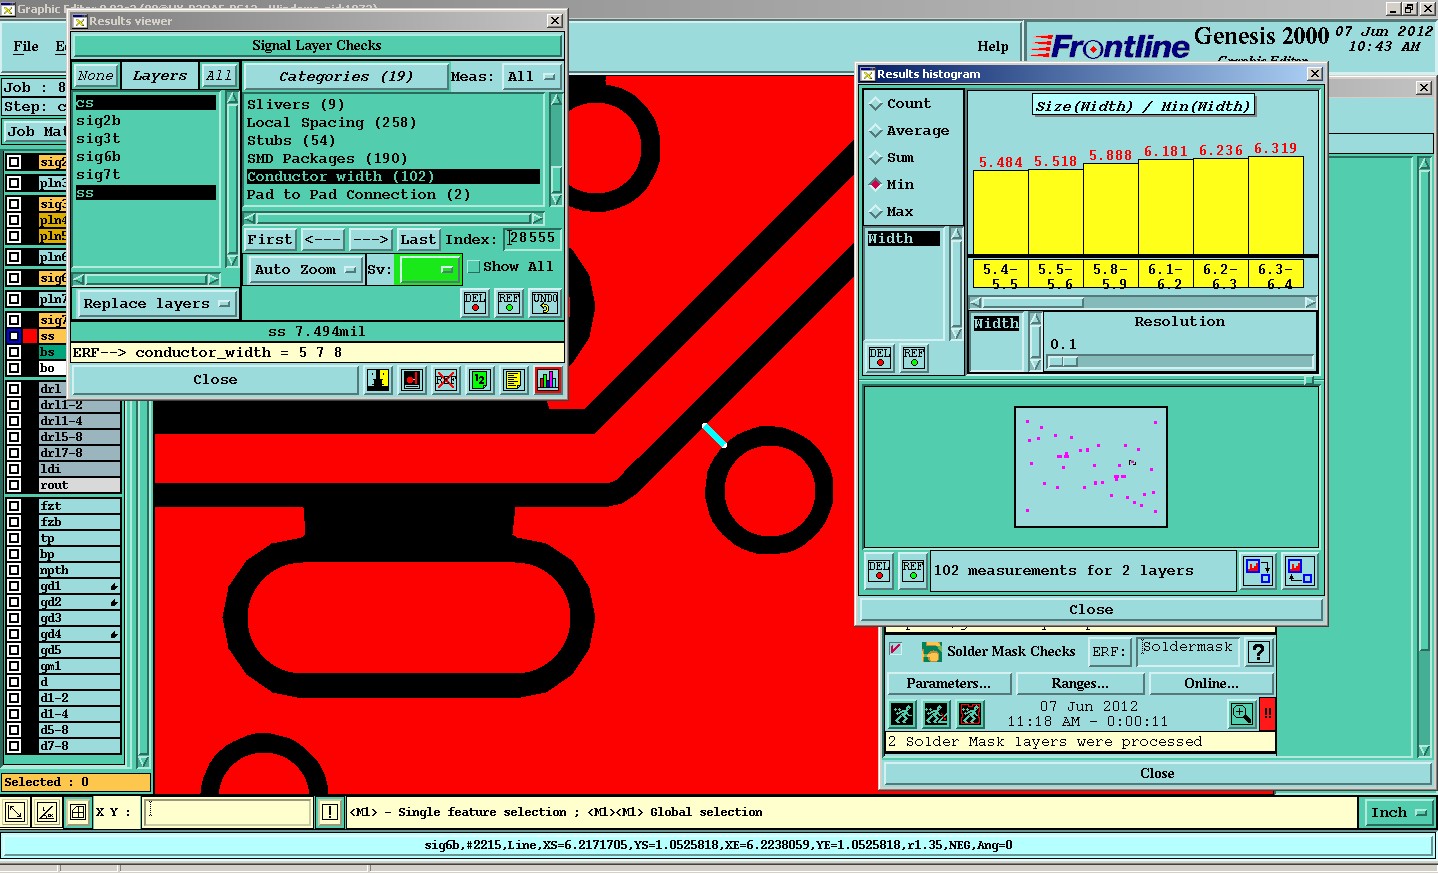Toggle Show All checkbox
The height and width of the screenshot is (874, 1438).
point(474,267)
